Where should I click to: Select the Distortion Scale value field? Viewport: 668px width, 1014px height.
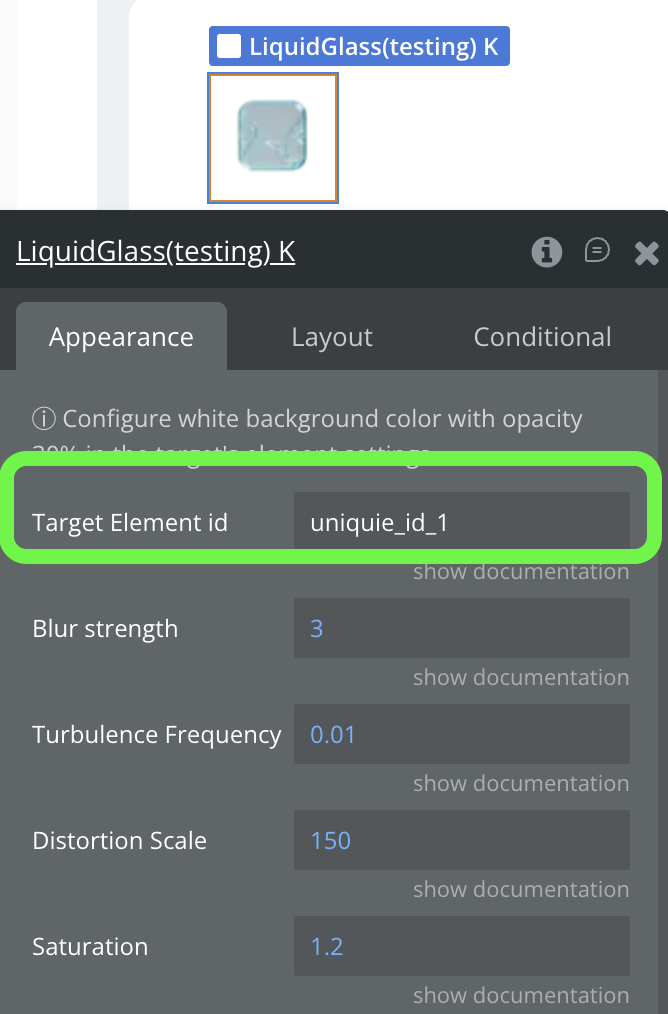pyautogui.click(x=461, y=840)
